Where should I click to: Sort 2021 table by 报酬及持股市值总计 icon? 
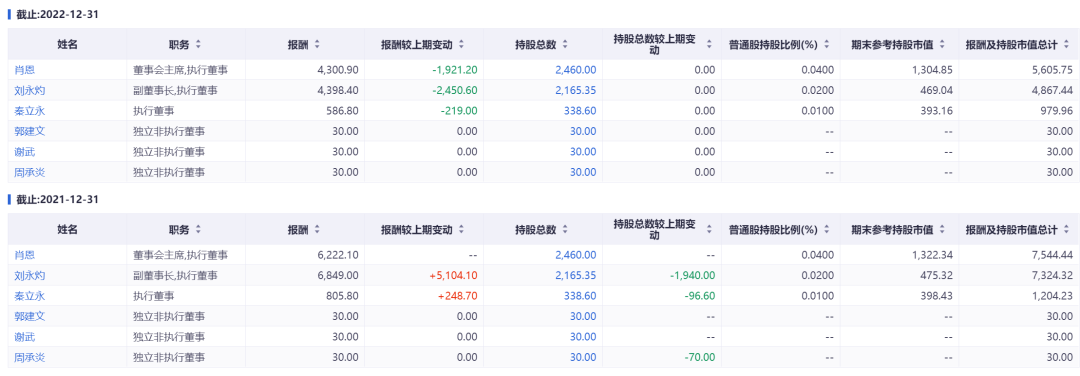(x=1066, y=229)
